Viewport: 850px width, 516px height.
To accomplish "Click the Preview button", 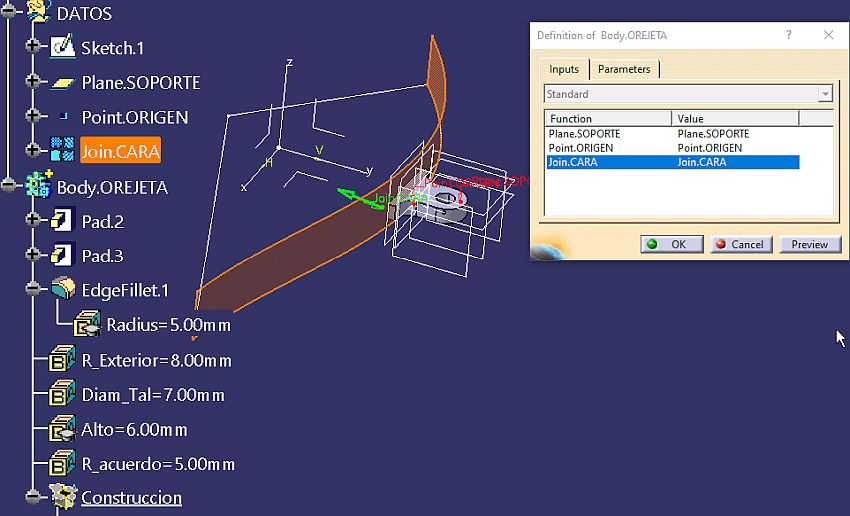I will pos(810,244).
